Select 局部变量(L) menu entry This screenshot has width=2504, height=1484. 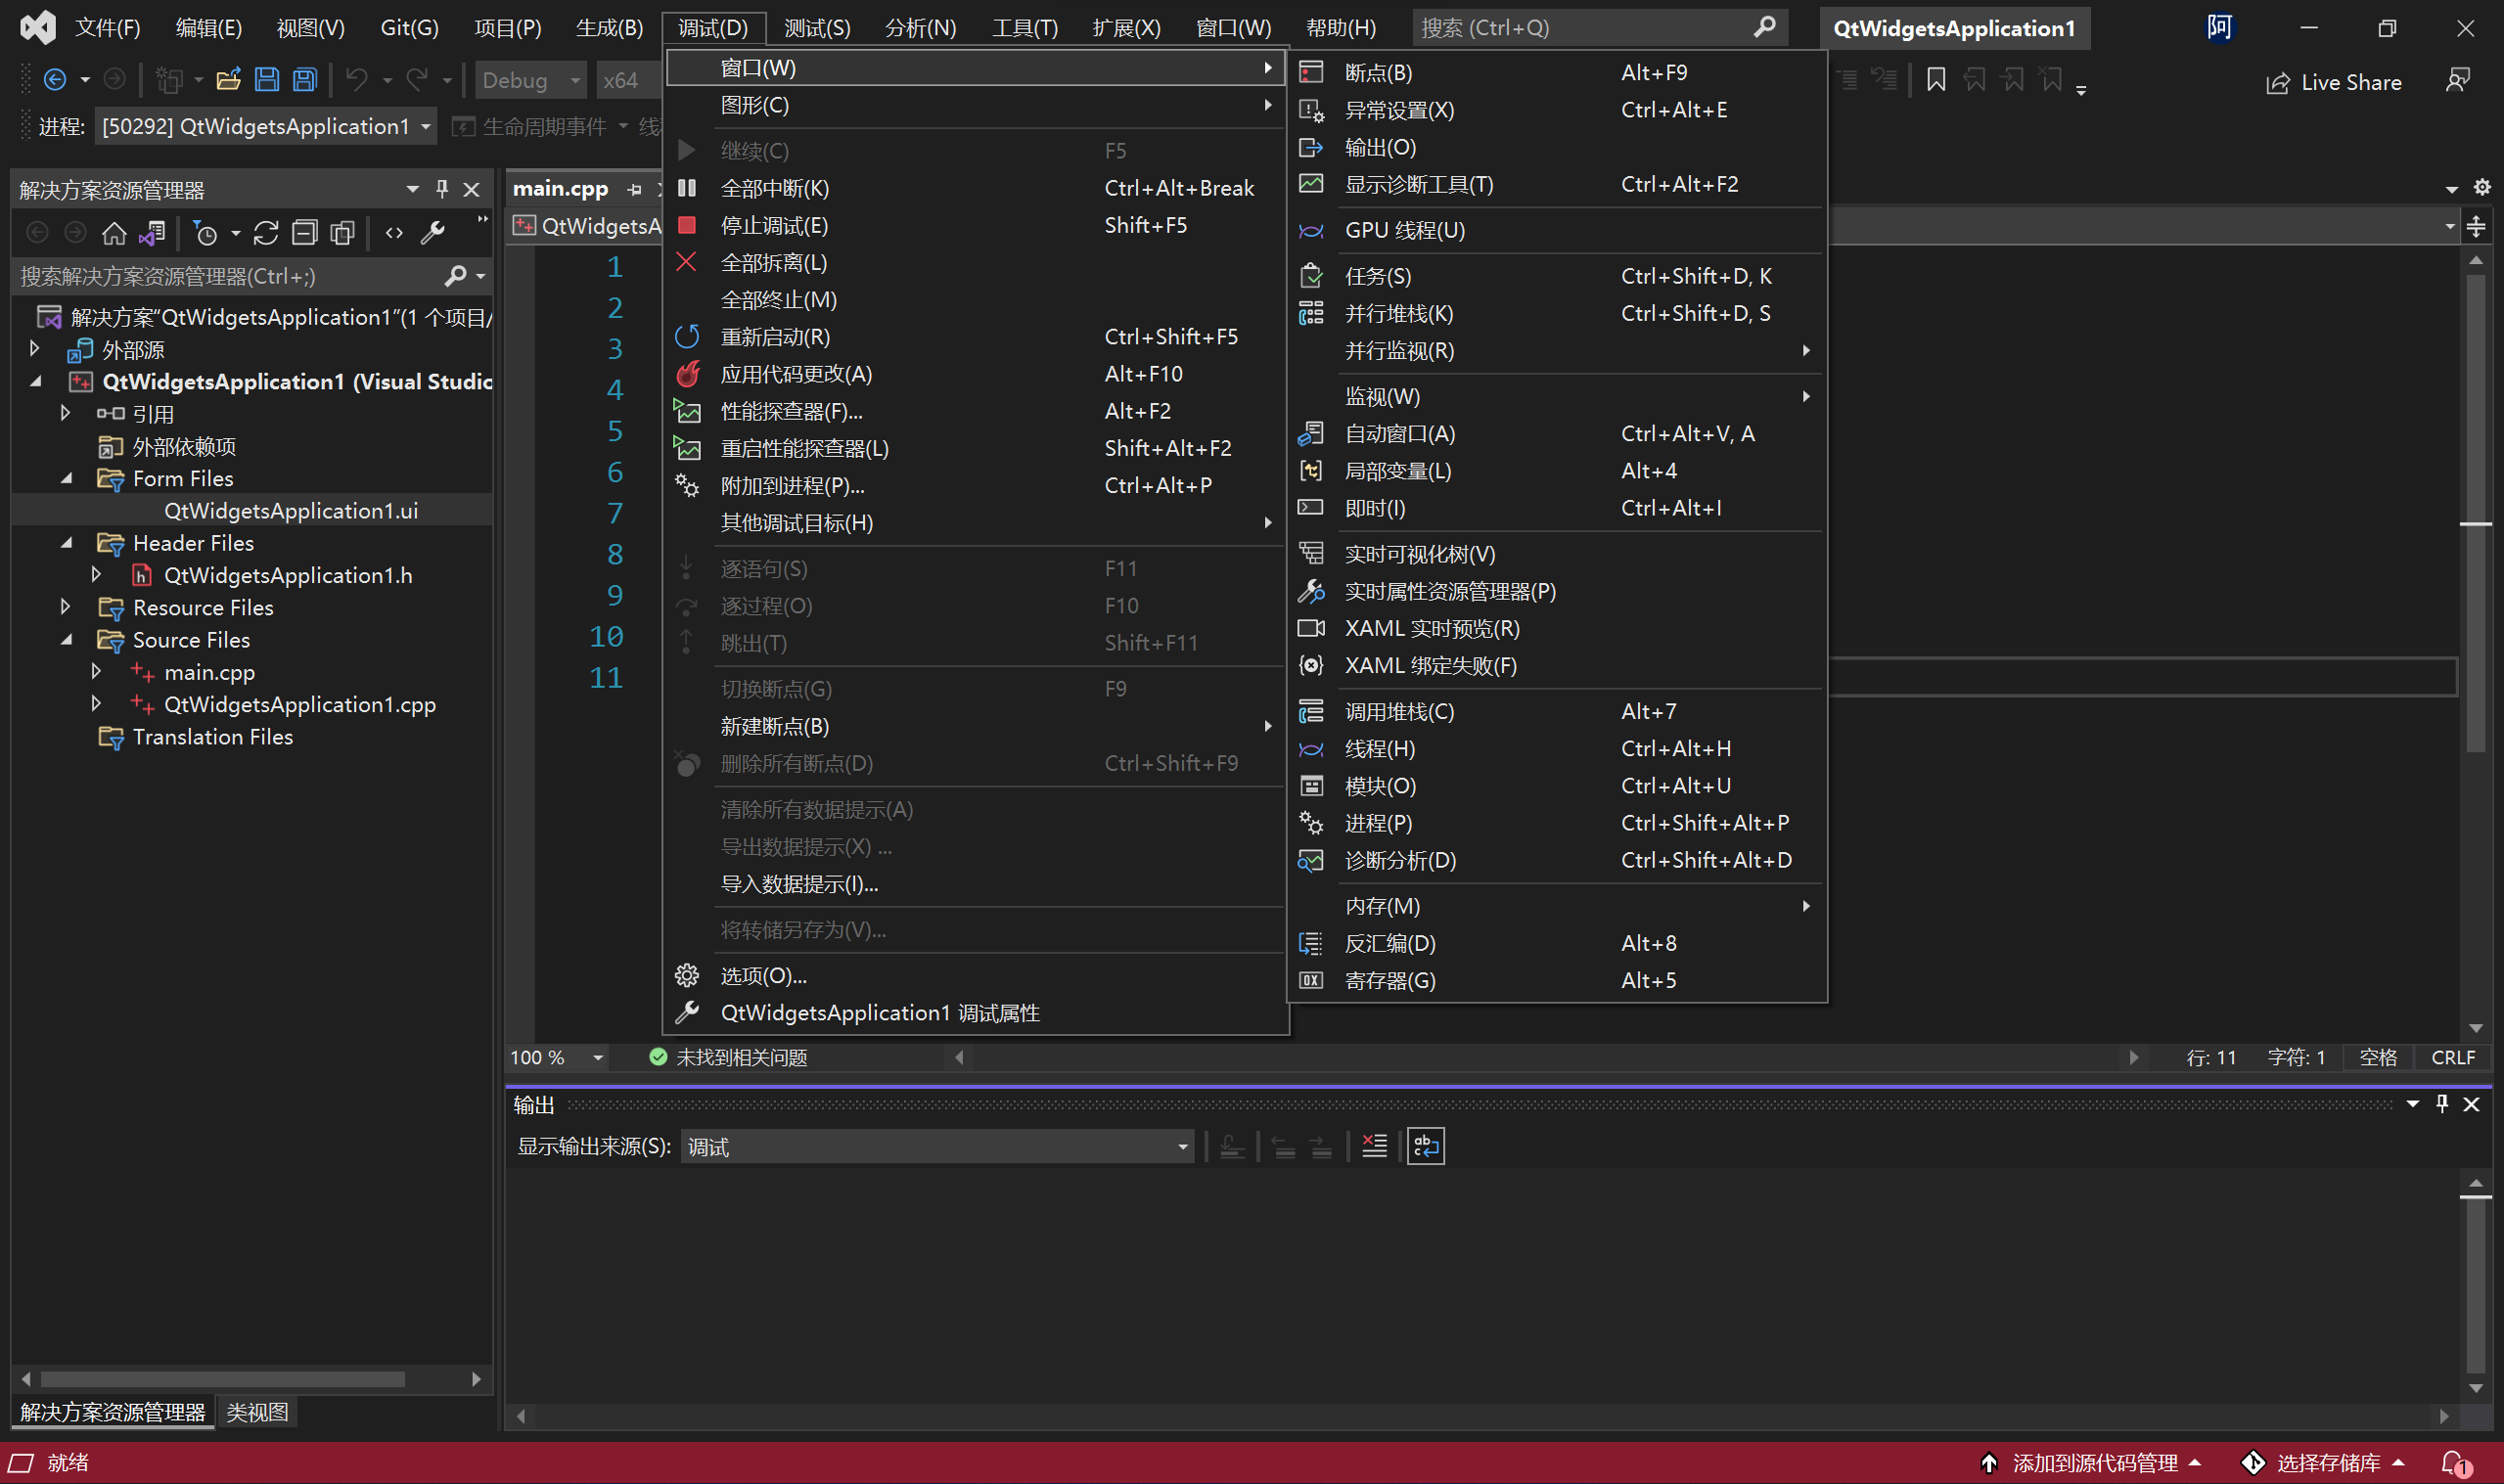(1557, 470)
